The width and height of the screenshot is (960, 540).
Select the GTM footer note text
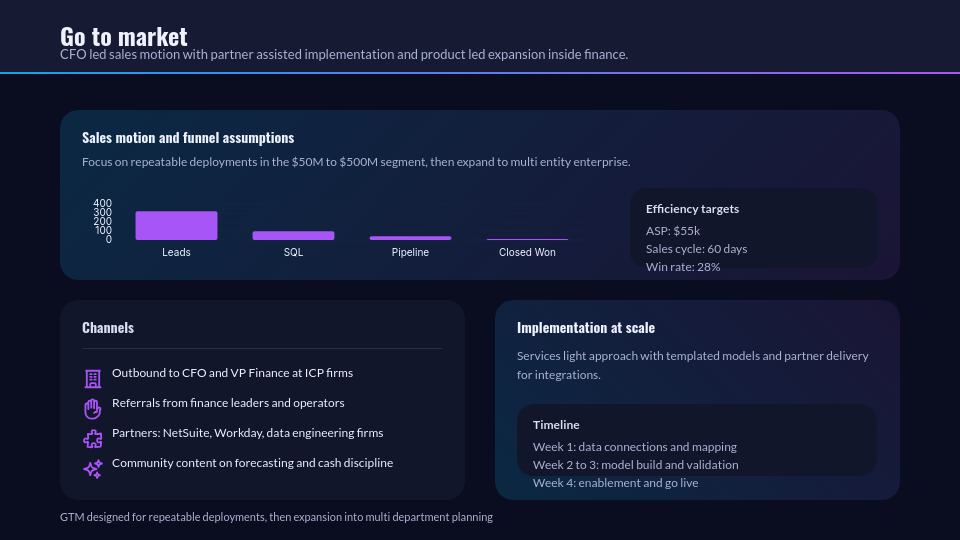[x=276, y=517]
